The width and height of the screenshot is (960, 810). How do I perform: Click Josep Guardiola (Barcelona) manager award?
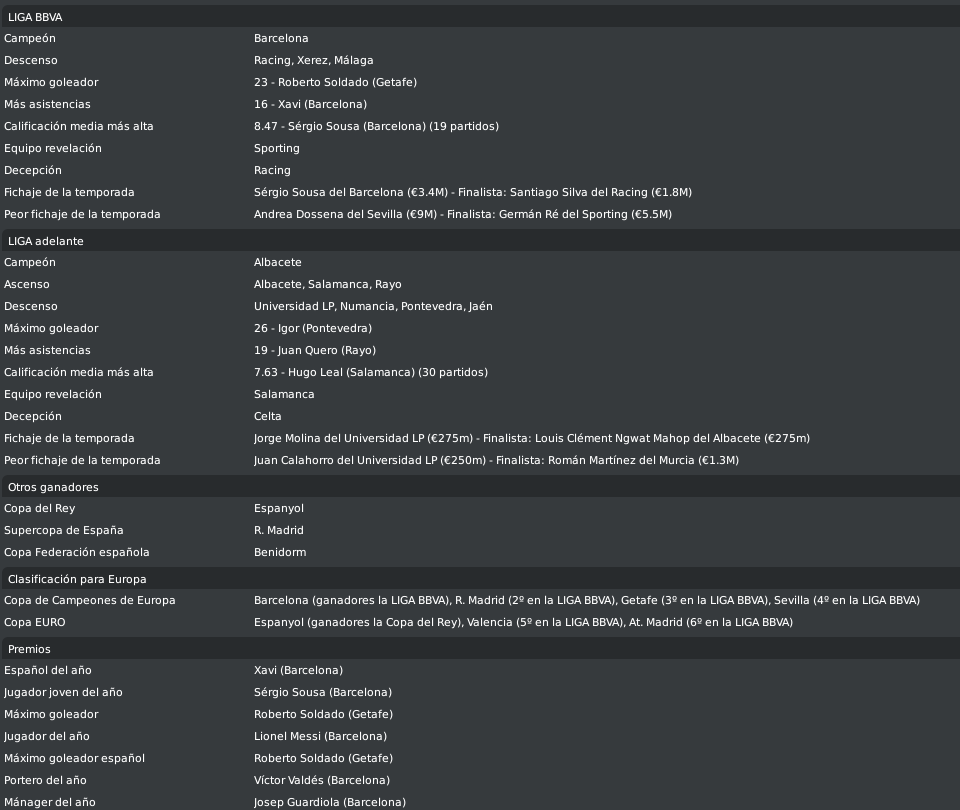[x=330, y=802]
